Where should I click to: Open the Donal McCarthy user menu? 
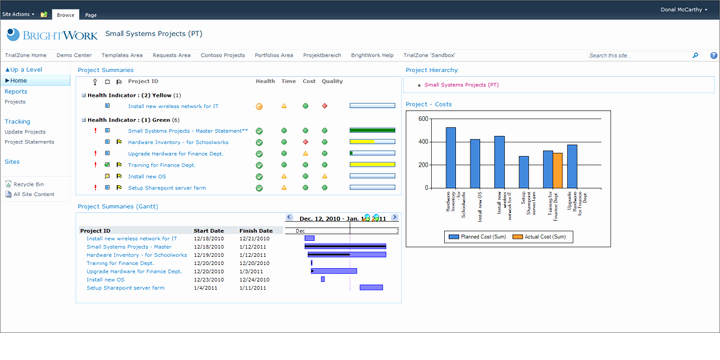(683, 10)
